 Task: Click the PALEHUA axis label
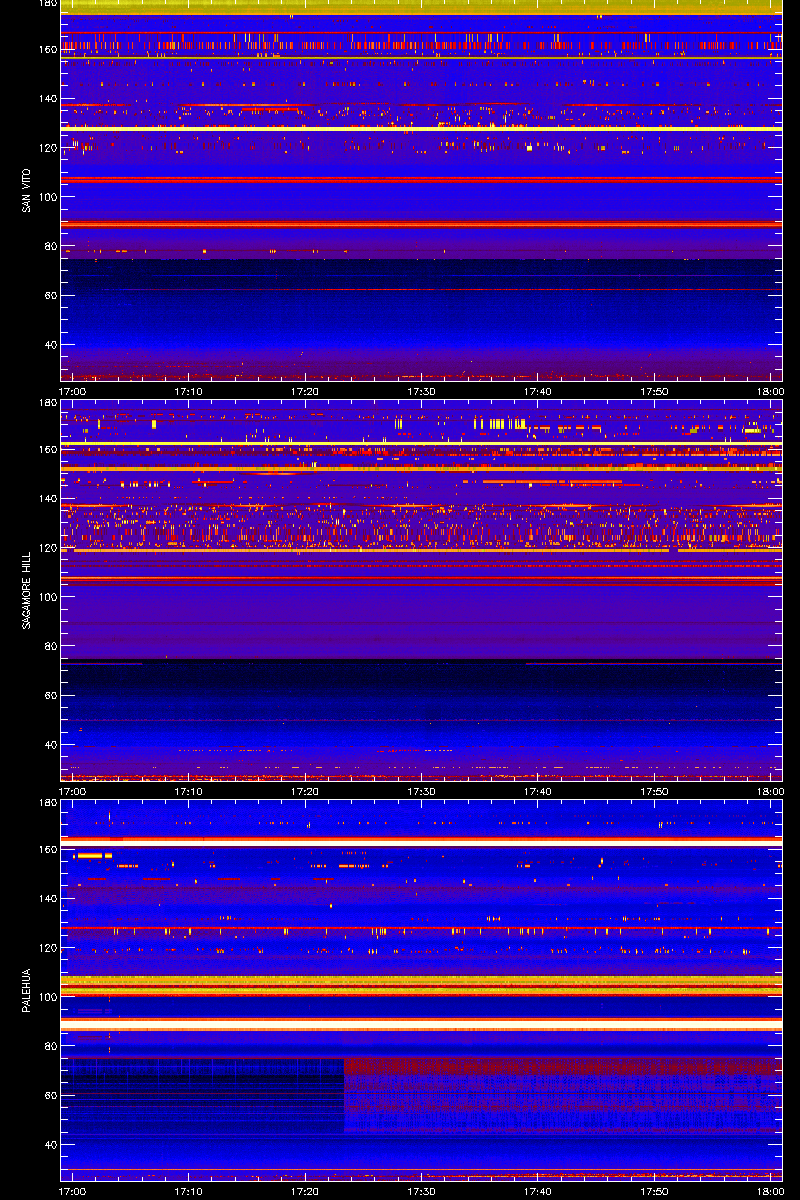[x=24, y=990]
